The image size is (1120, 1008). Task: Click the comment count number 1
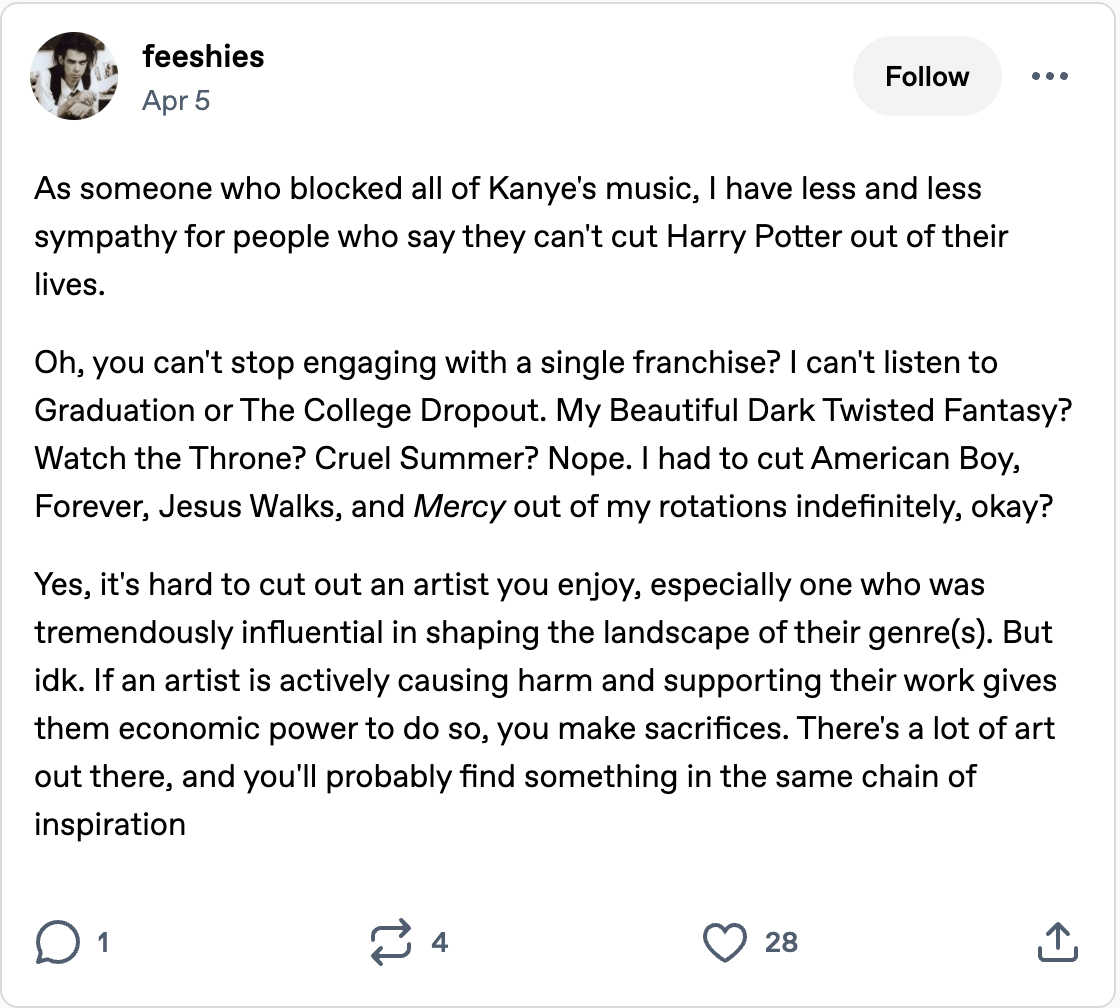(x=103, y=942)
